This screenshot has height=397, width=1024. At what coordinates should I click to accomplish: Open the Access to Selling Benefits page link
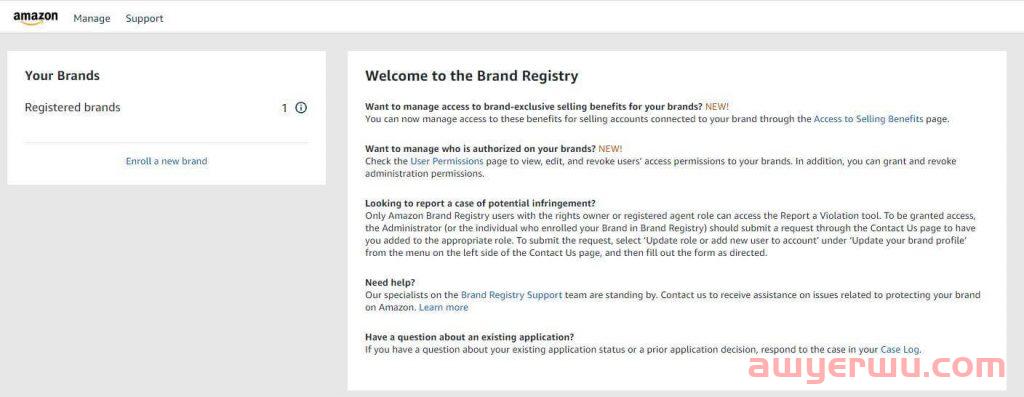click(869, 119)
